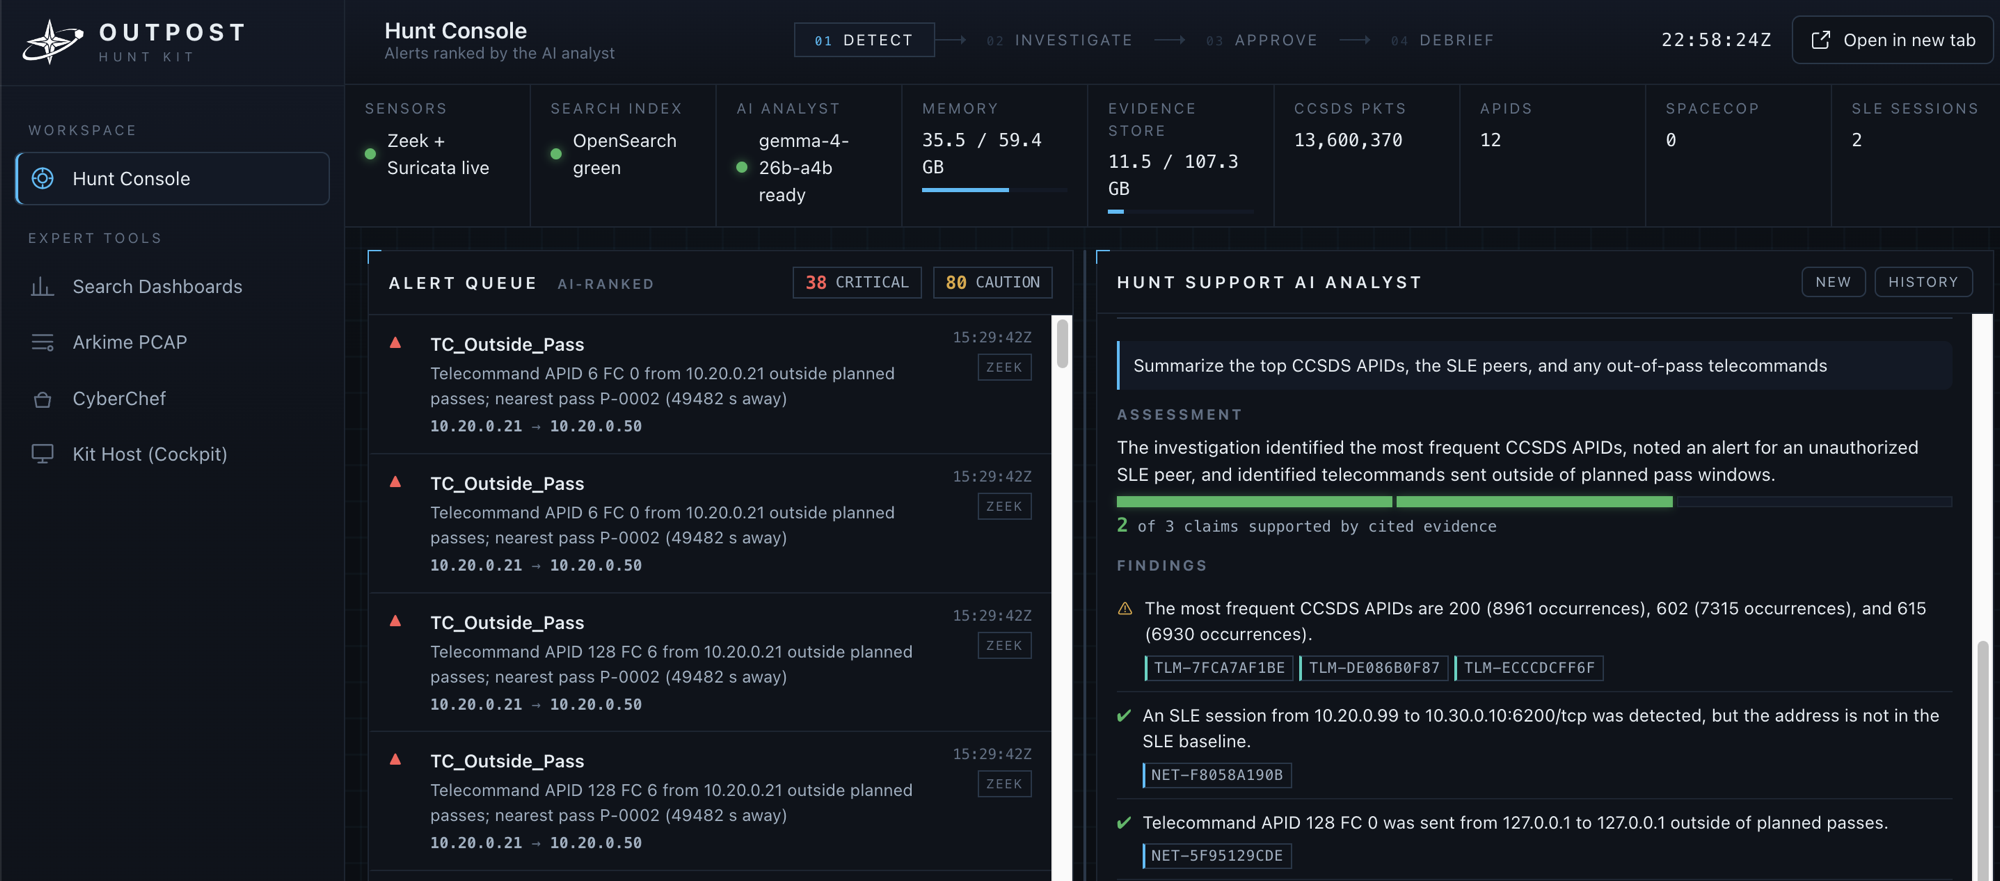Go to the 02 Investigate step
The height and width of the screenshot is (881, 2000).
tap(1060, 40)
